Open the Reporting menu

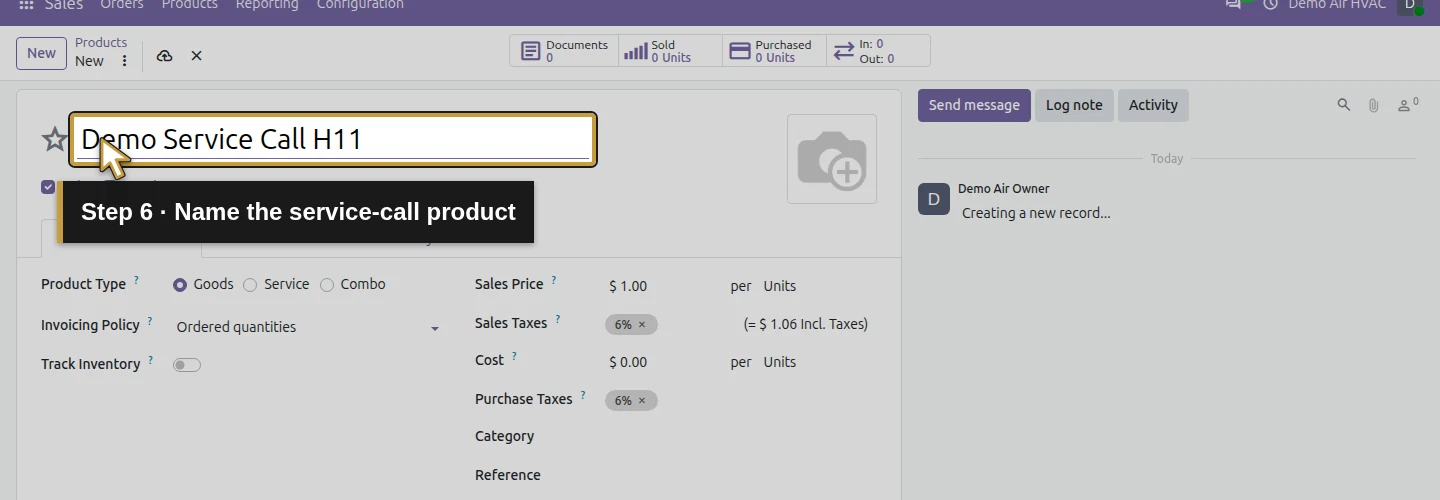pos(267,5)
